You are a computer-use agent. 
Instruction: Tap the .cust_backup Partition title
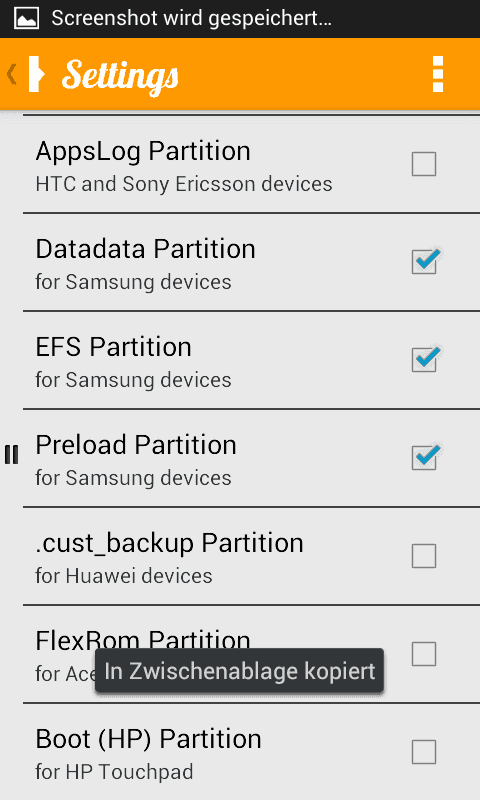pyautogui.click(x=169, y=543)
